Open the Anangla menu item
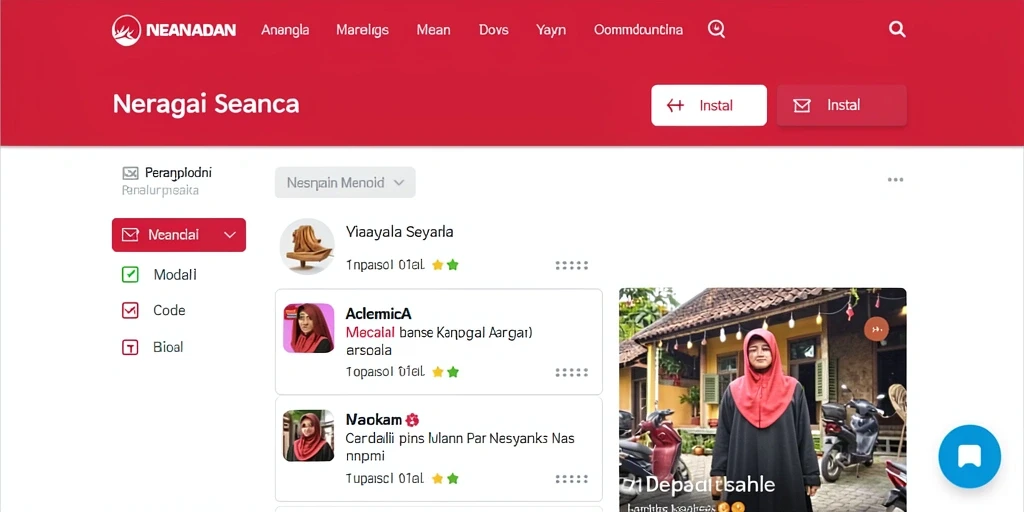This screenshot has height=512, width=1024. point(285,29)
